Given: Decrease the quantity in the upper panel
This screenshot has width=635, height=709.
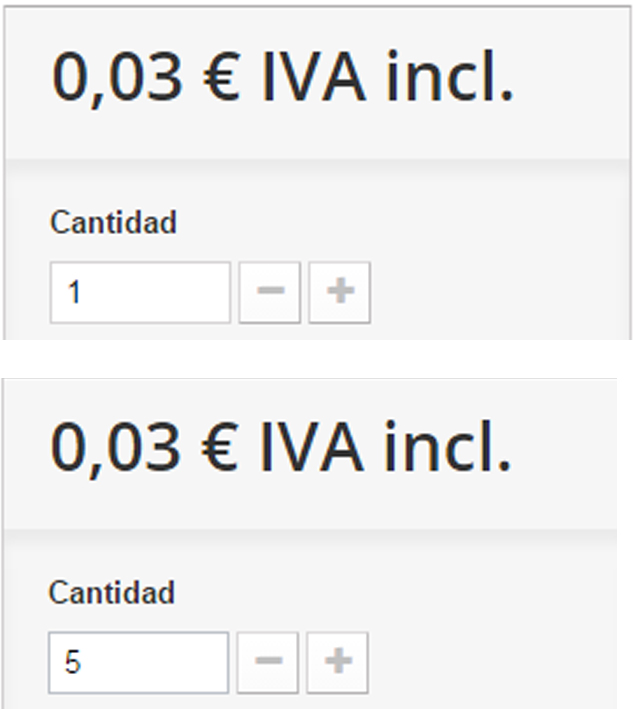Looking at the screenshot, I should [x=270, y=292].
